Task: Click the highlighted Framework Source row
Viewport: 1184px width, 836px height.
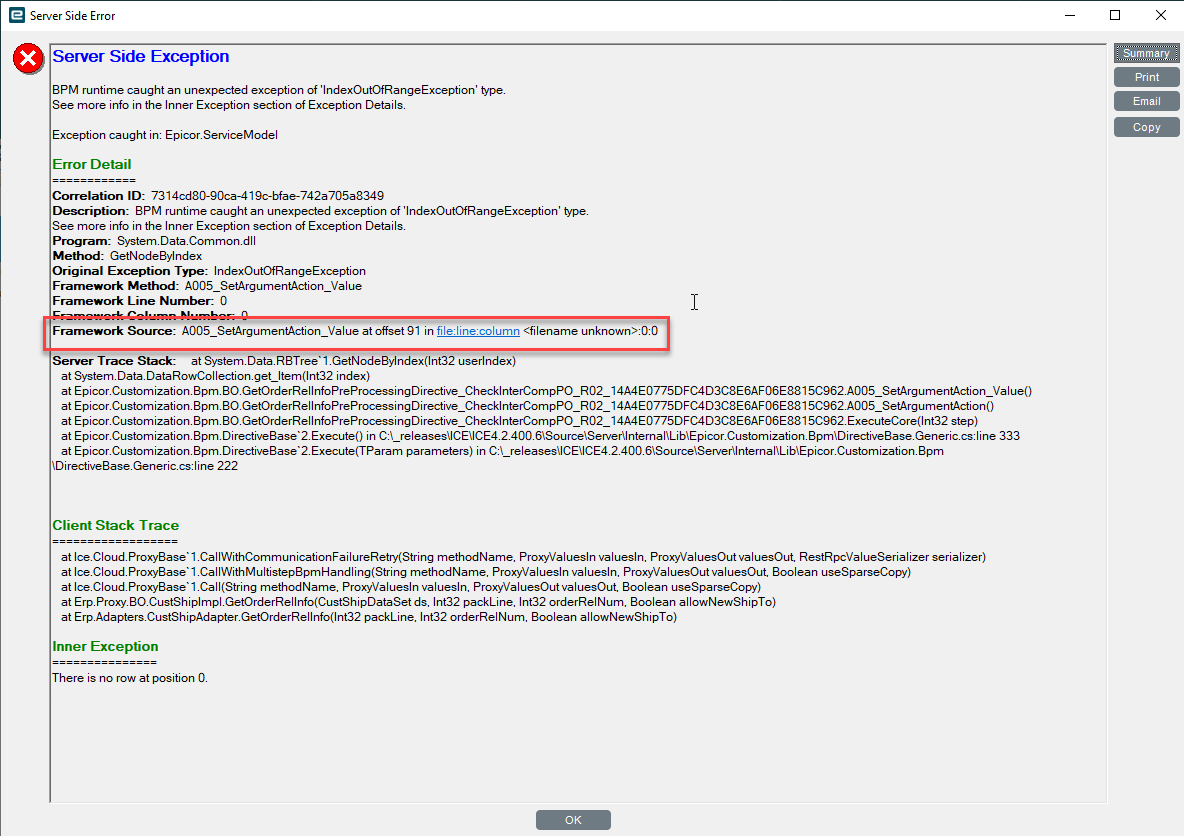Action: coord(355,330)
